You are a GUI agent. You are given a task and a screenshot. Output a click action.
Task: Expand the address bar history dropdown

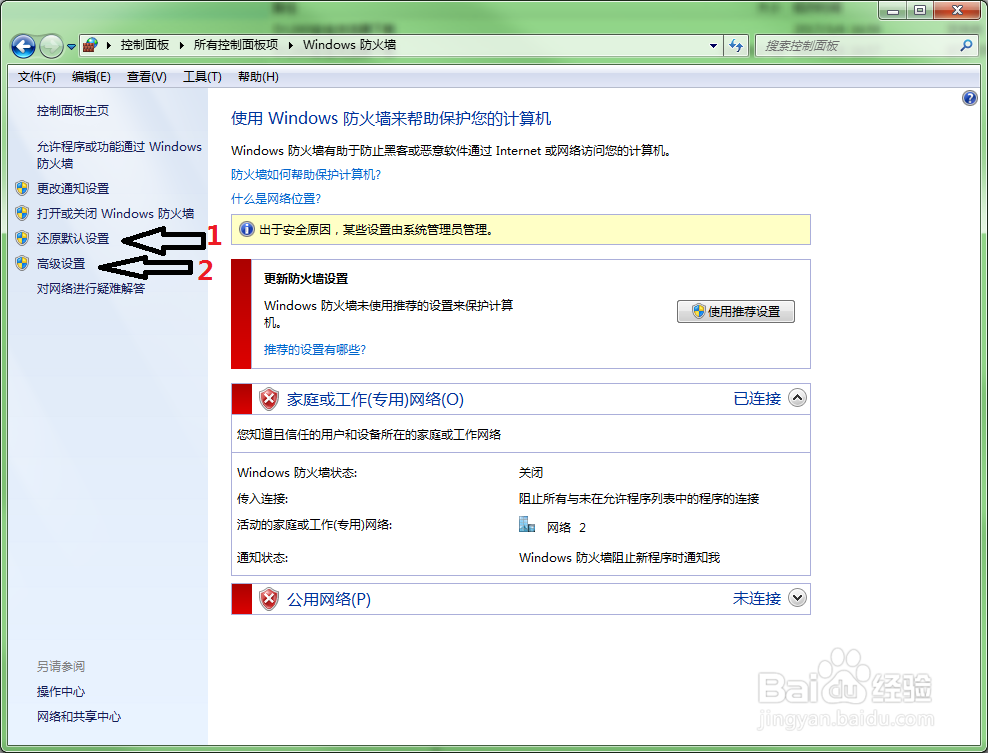(713, 45)
